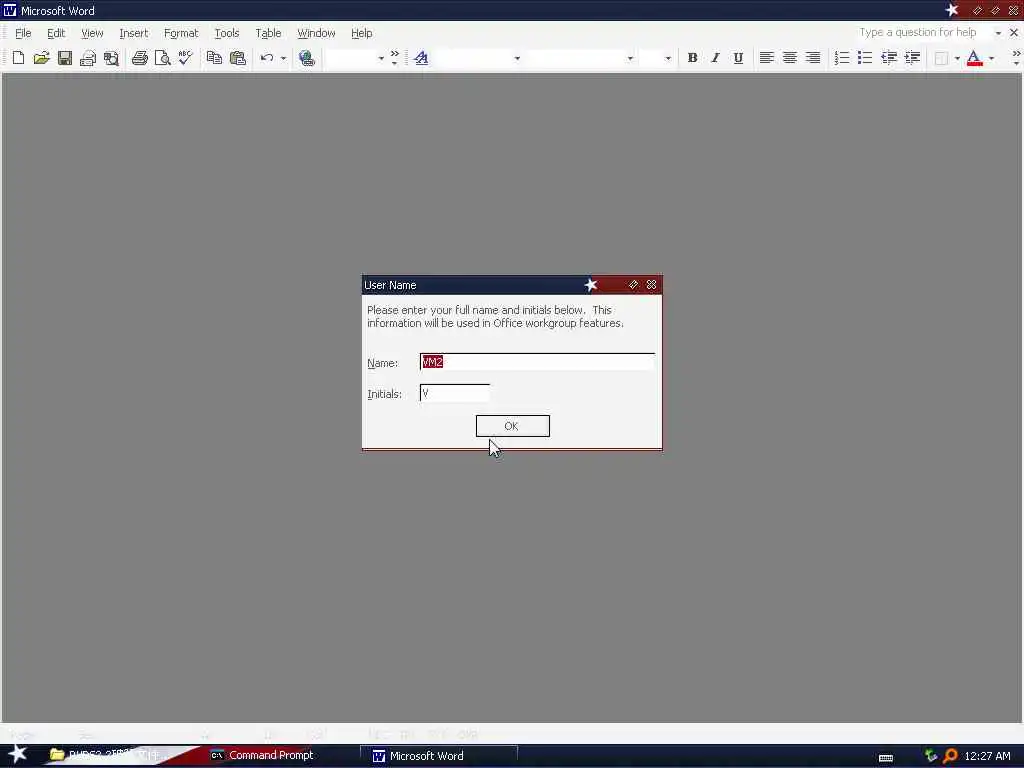Screen dimensions: 1024x768
Task: Open the Window menu
Action: click(x=316, y=33)
